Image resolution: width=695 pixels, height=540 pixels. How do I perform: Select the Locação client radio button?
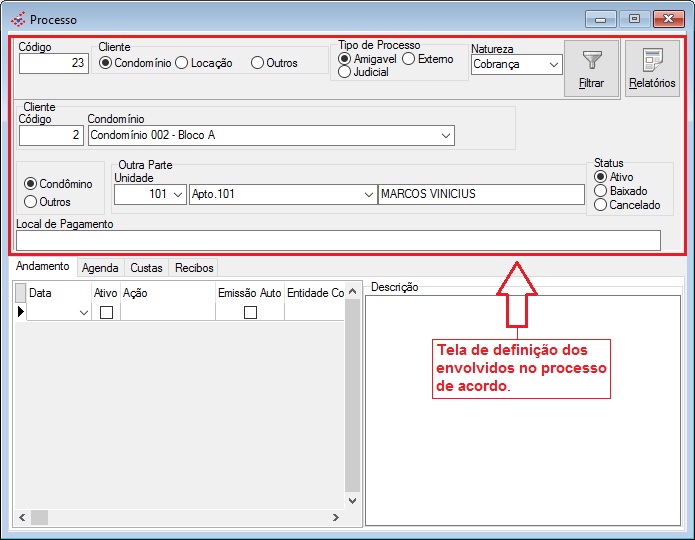pos(182,63)
